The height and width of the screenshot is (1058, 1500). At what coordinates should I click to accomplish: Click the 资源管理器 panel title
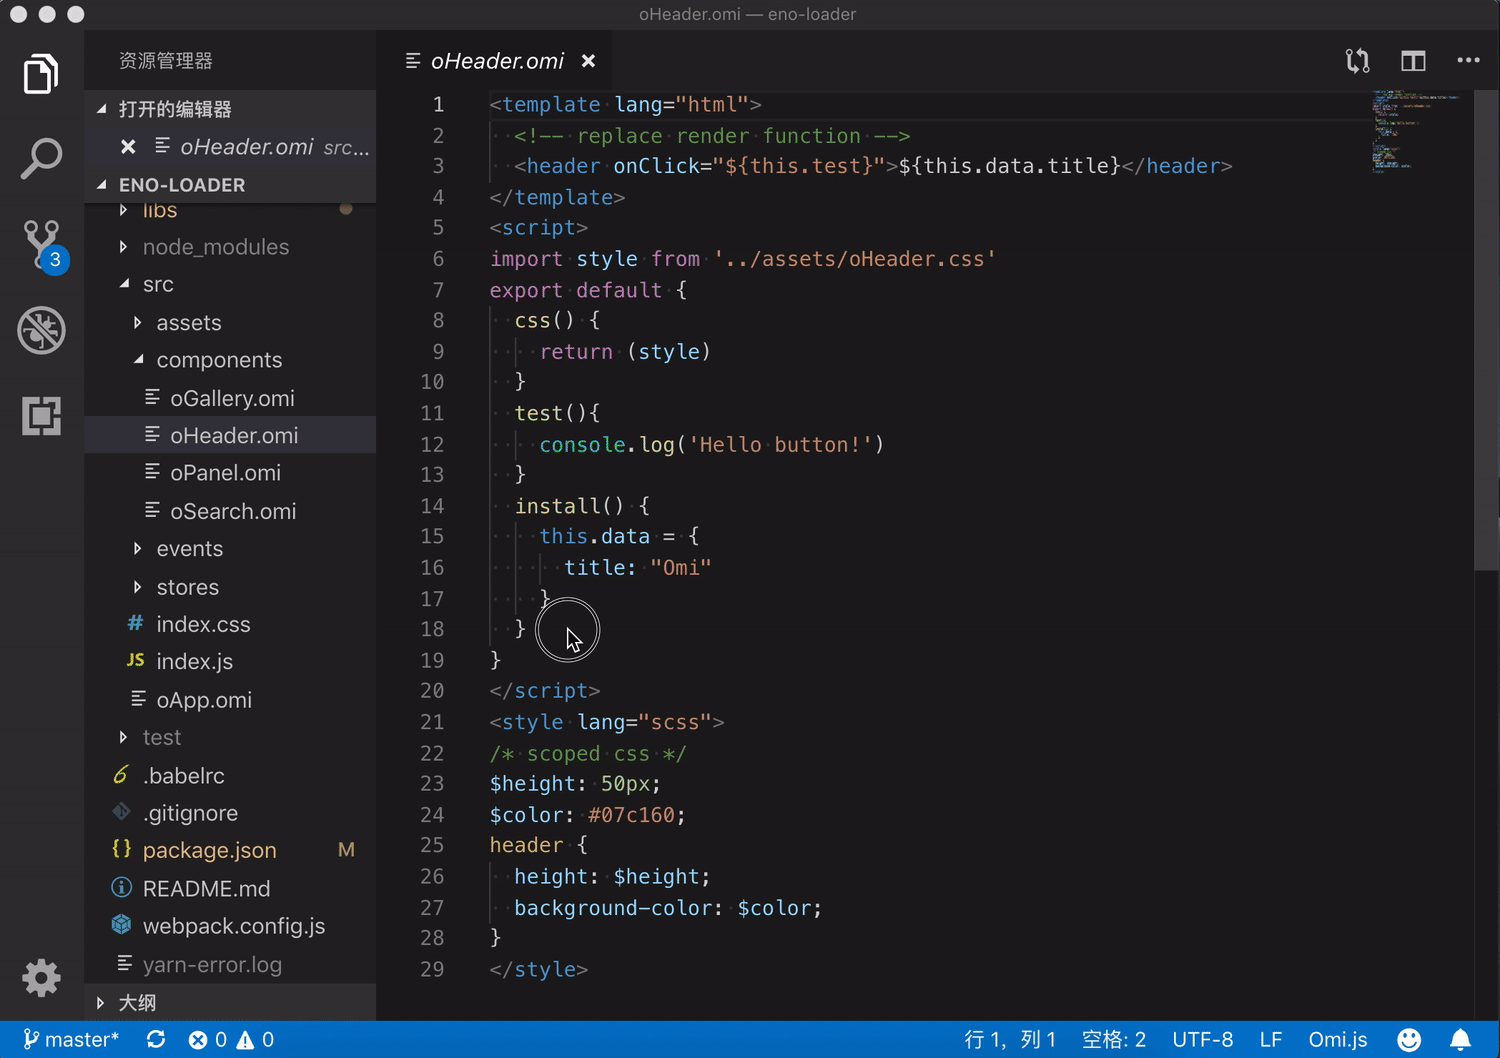point(166,61)
